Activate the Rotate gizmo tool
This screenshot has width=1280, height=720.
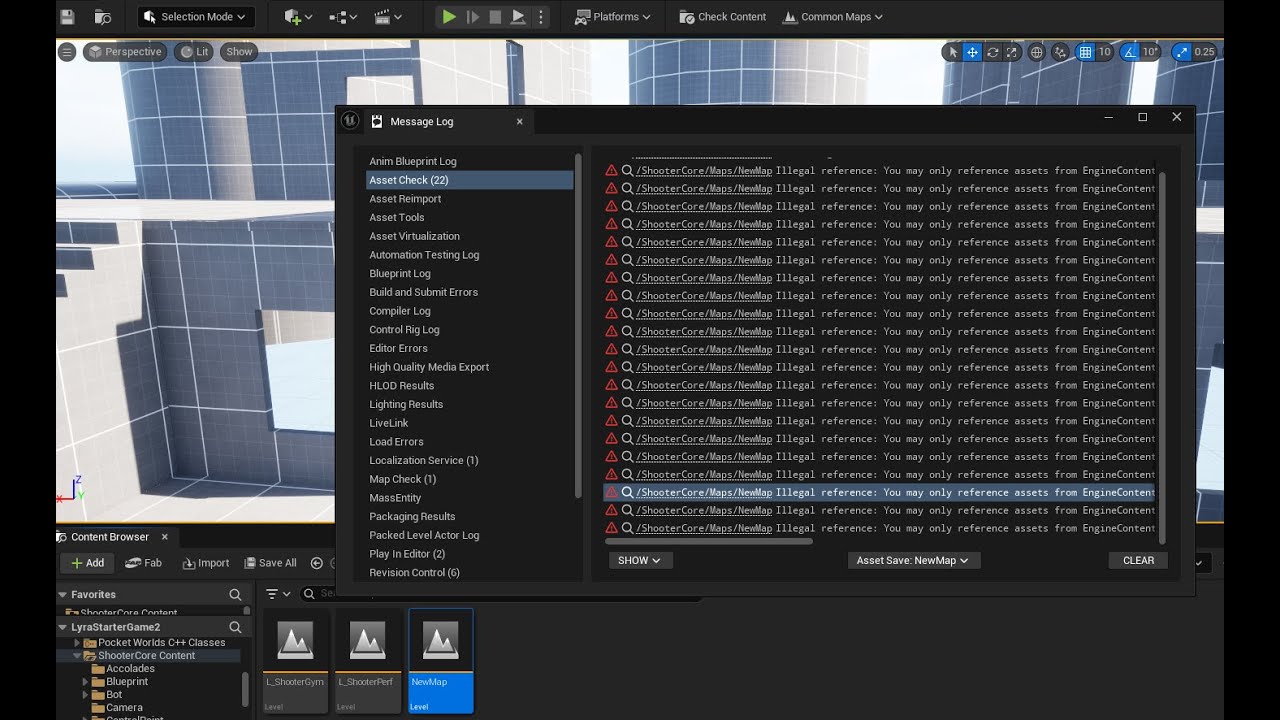pos(992,52)
